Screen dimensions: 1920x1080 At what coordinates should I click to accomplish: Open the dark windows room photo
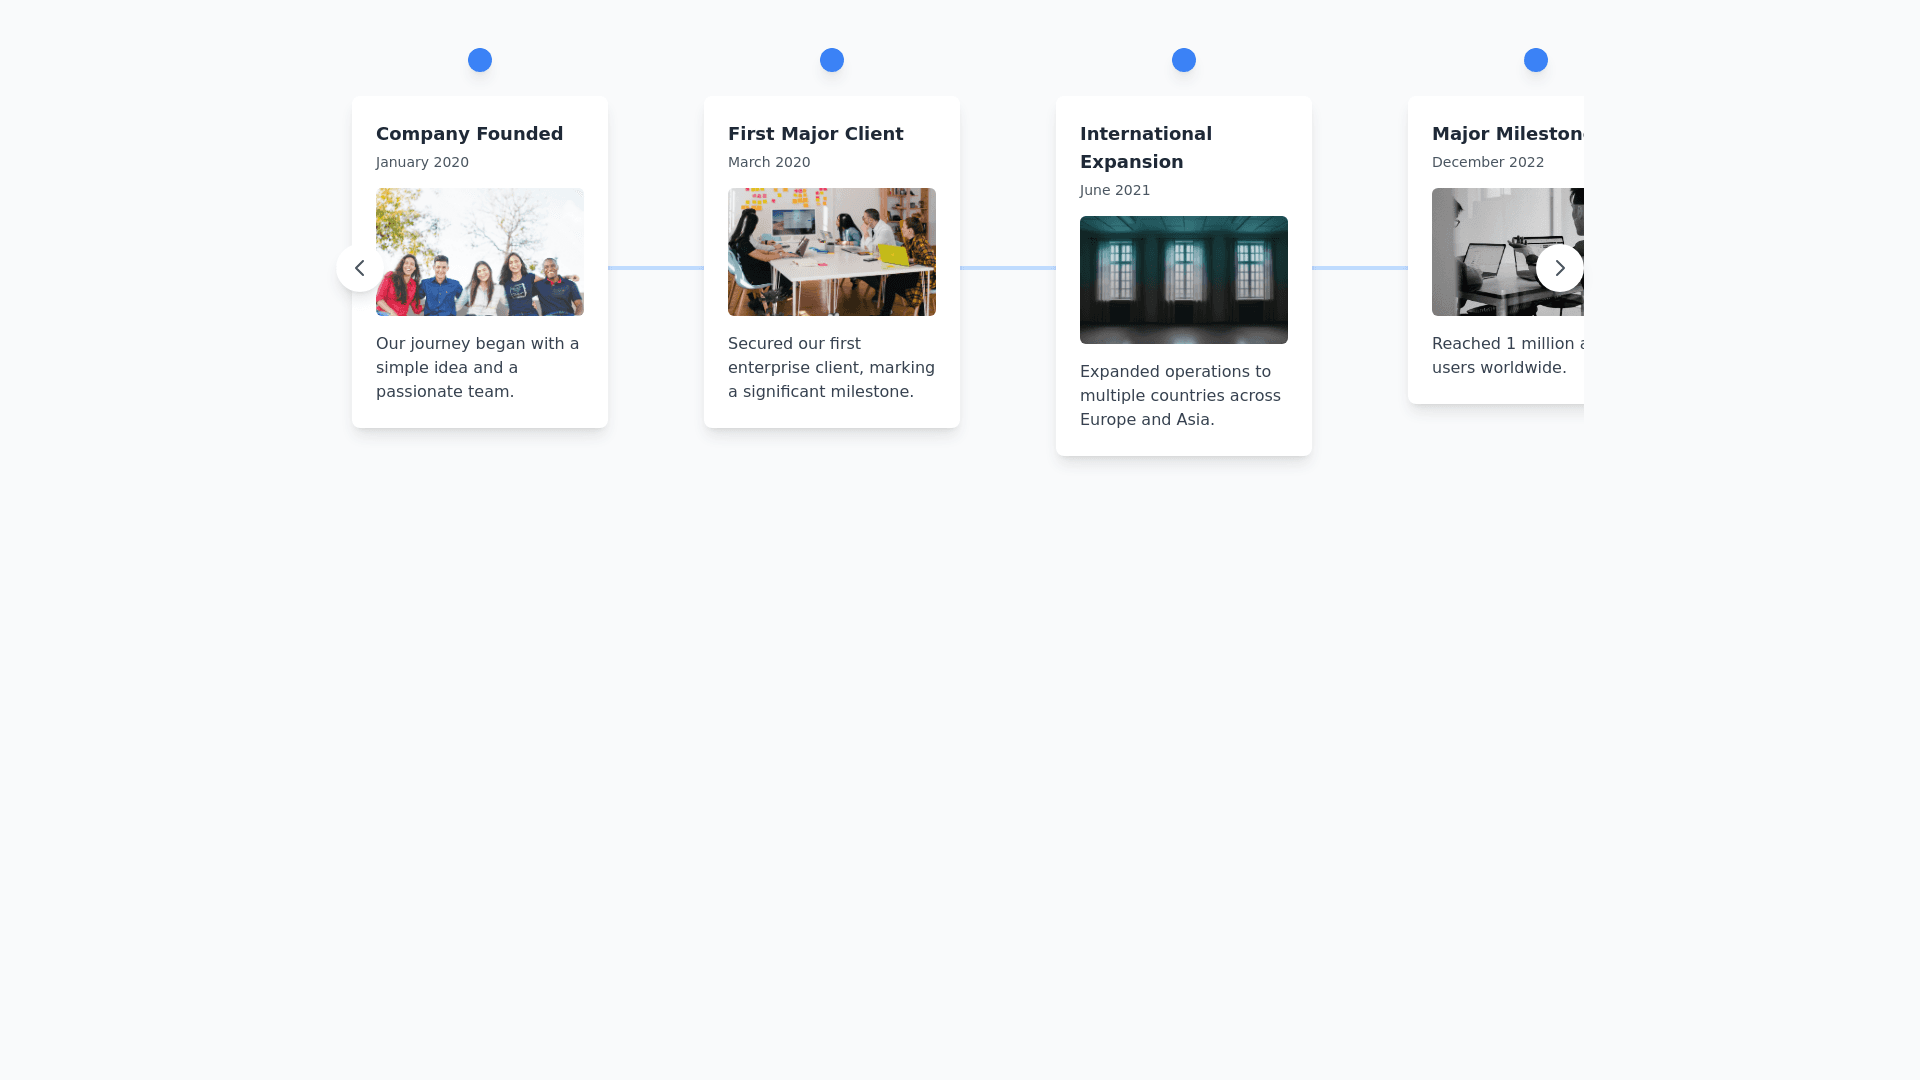click(x=1184, y=280)
